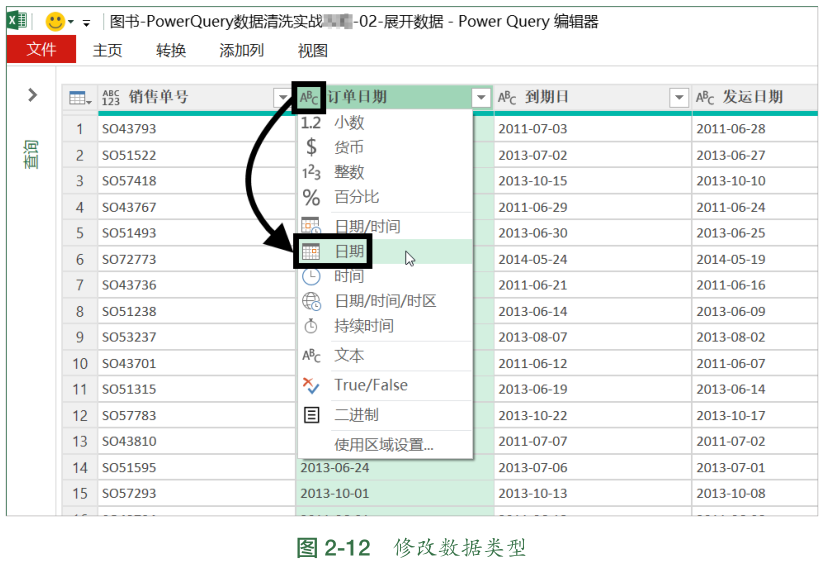Click the stopwatch duration icon

(311, 326)
